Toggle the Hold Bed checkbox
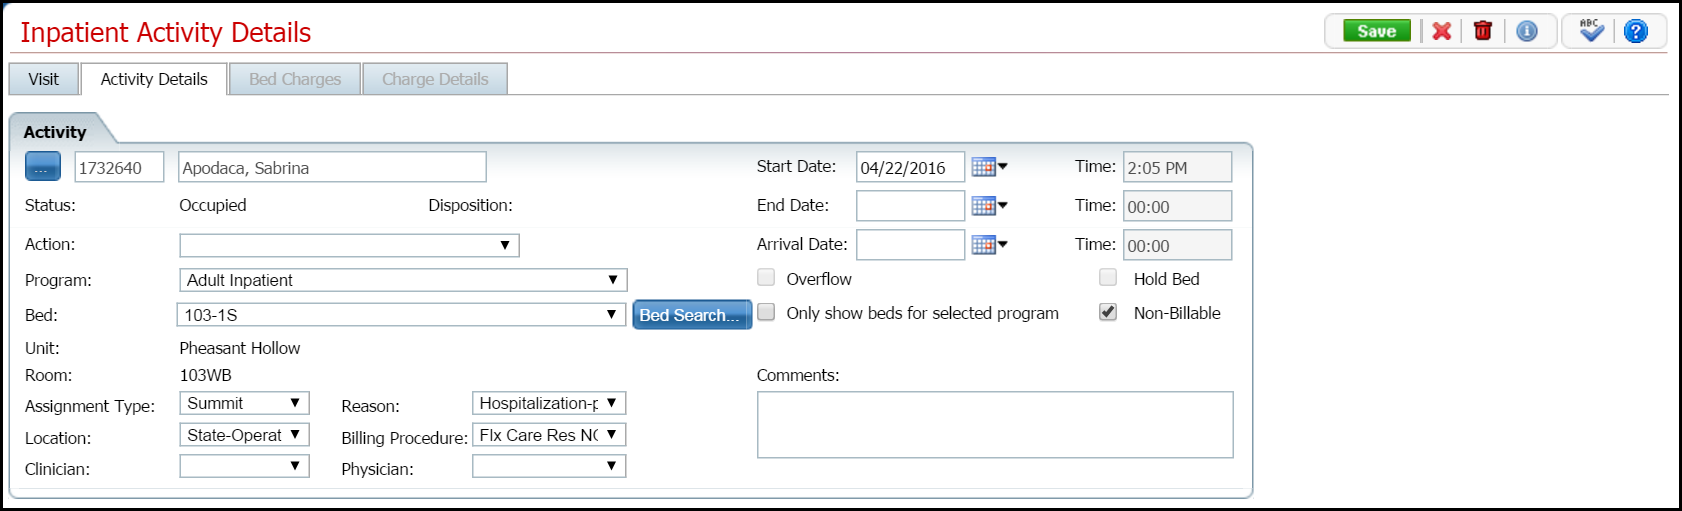The width and height of the screenshot is (1682, 511). pos(1108,278)
